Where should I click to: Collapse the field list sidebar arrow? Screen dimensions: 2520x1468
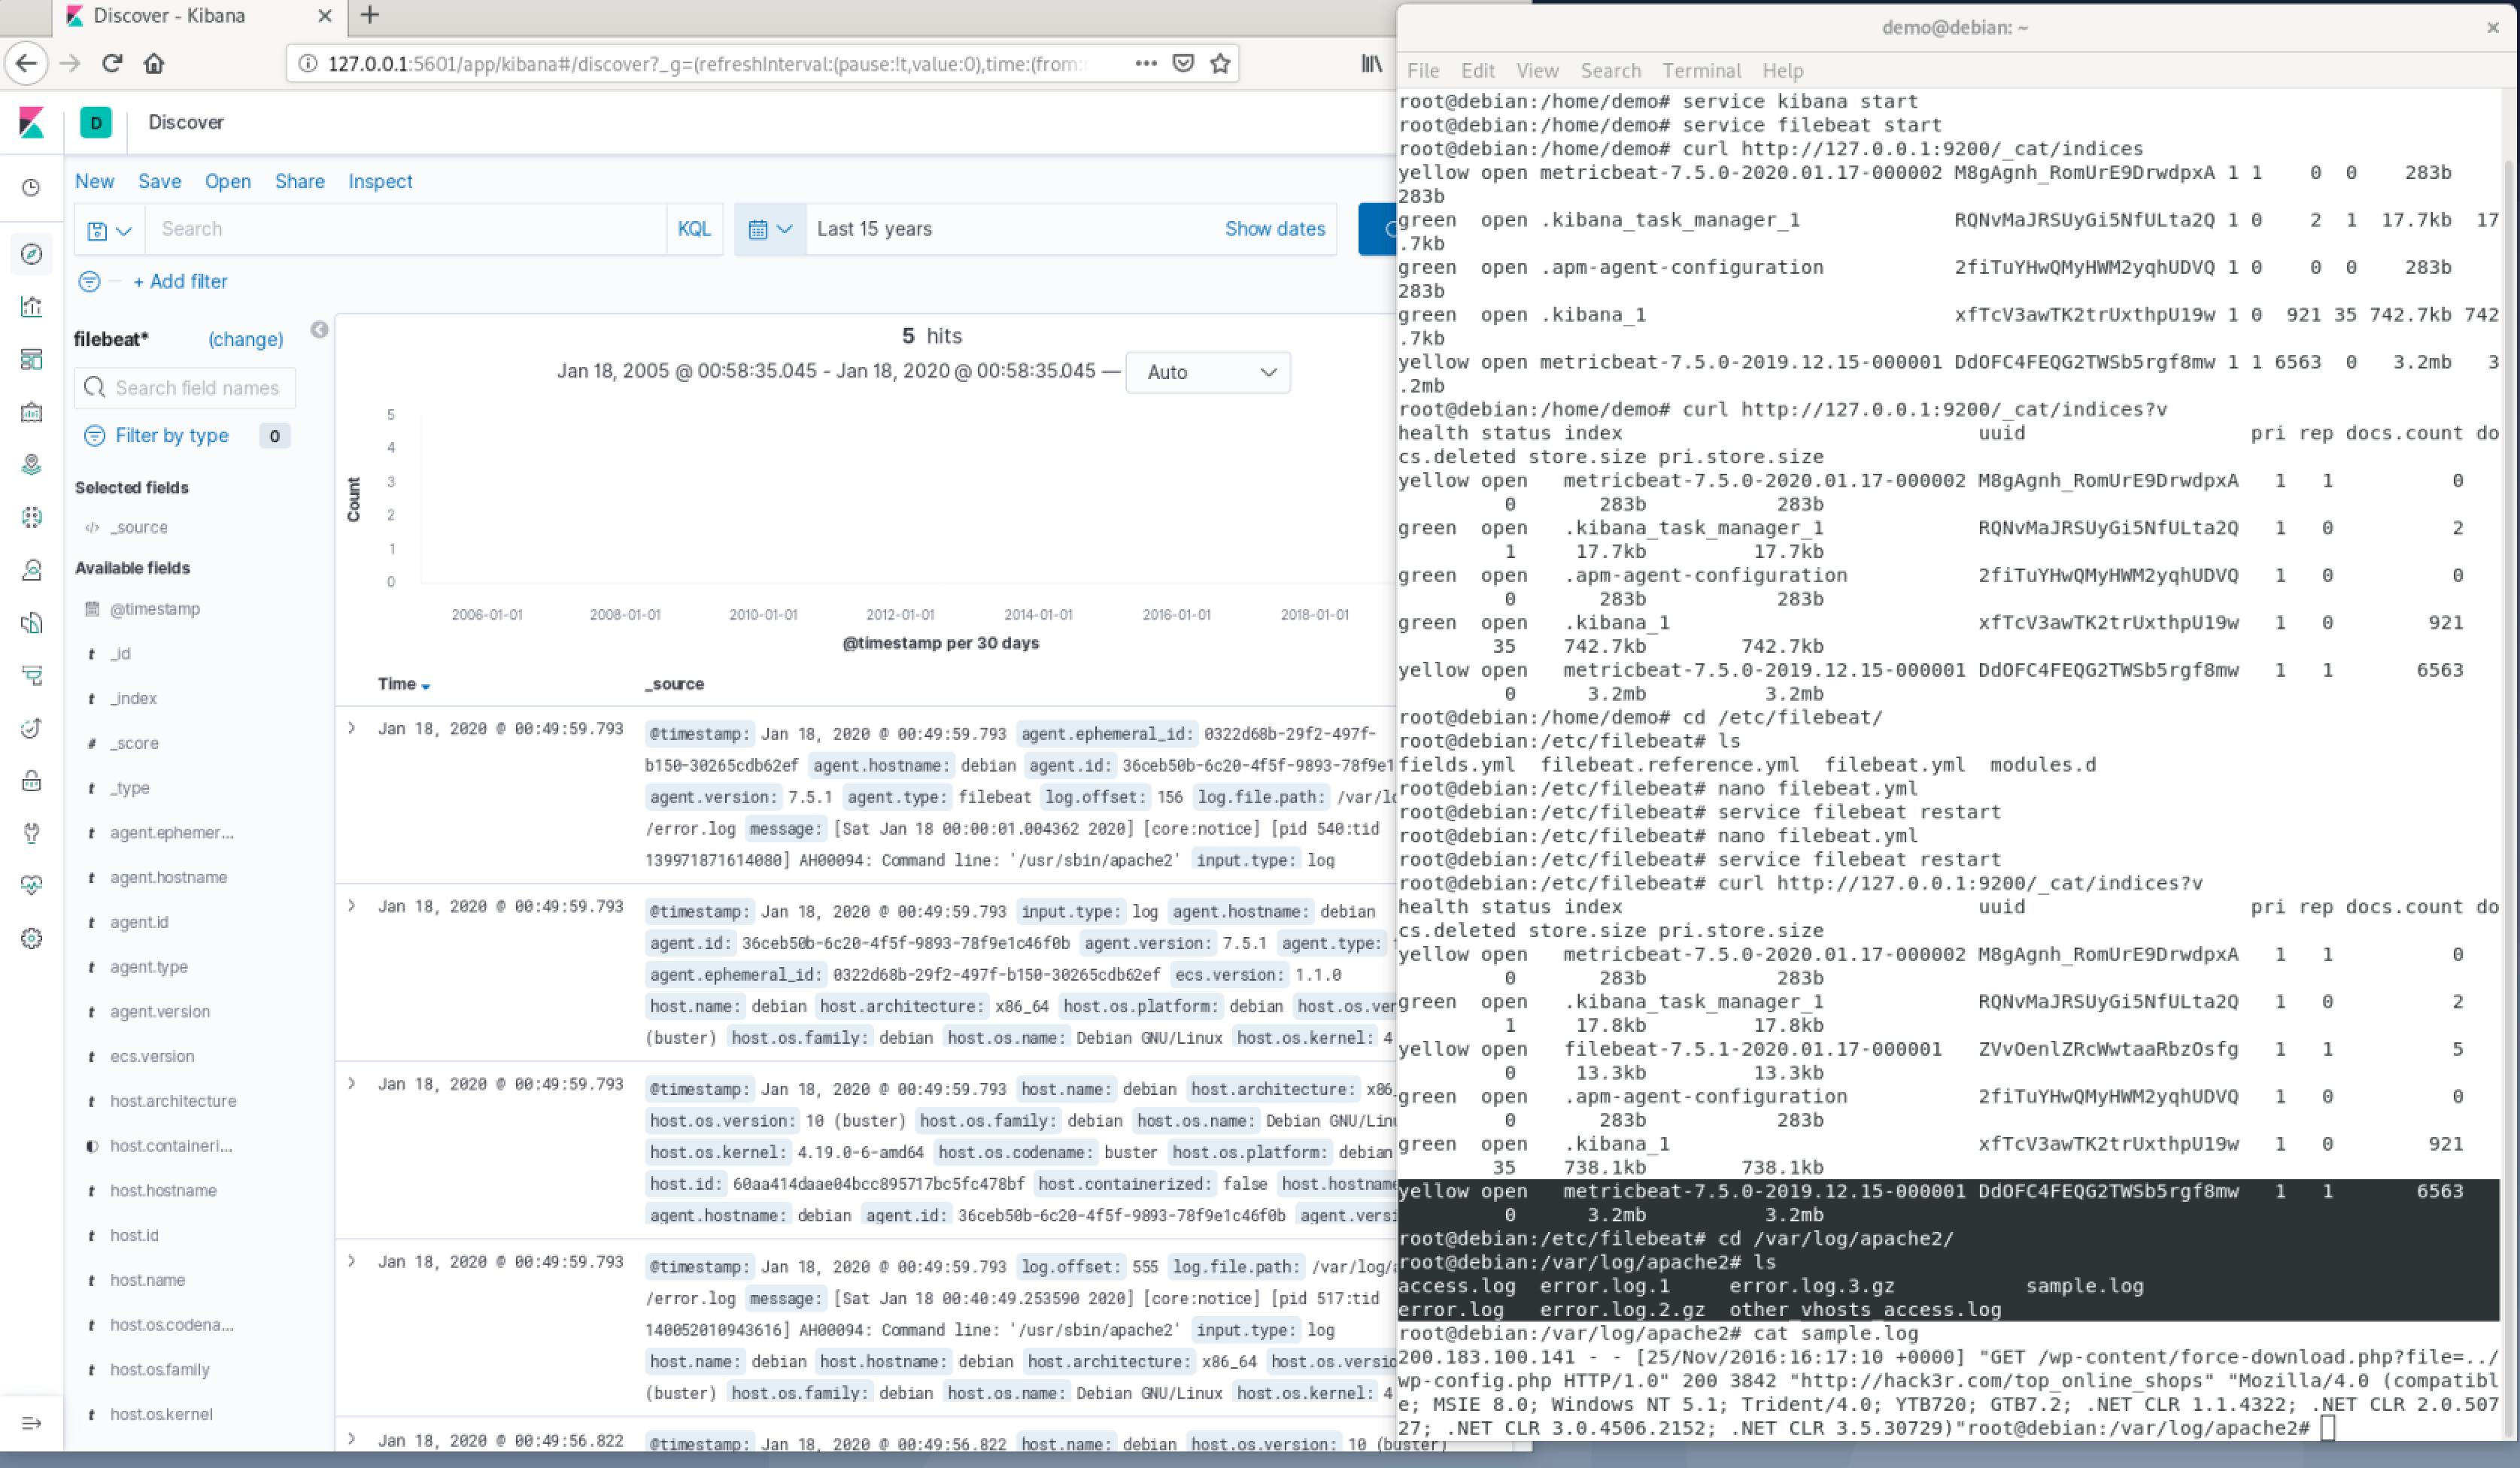click(x=319, y=330)
